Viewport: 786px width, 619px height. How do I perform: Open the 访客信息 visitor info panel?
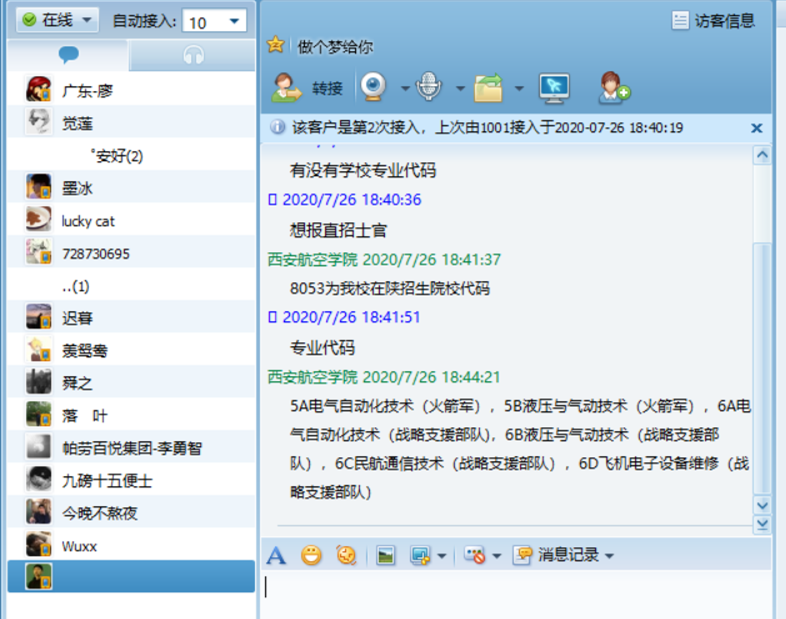pos(713,20)
